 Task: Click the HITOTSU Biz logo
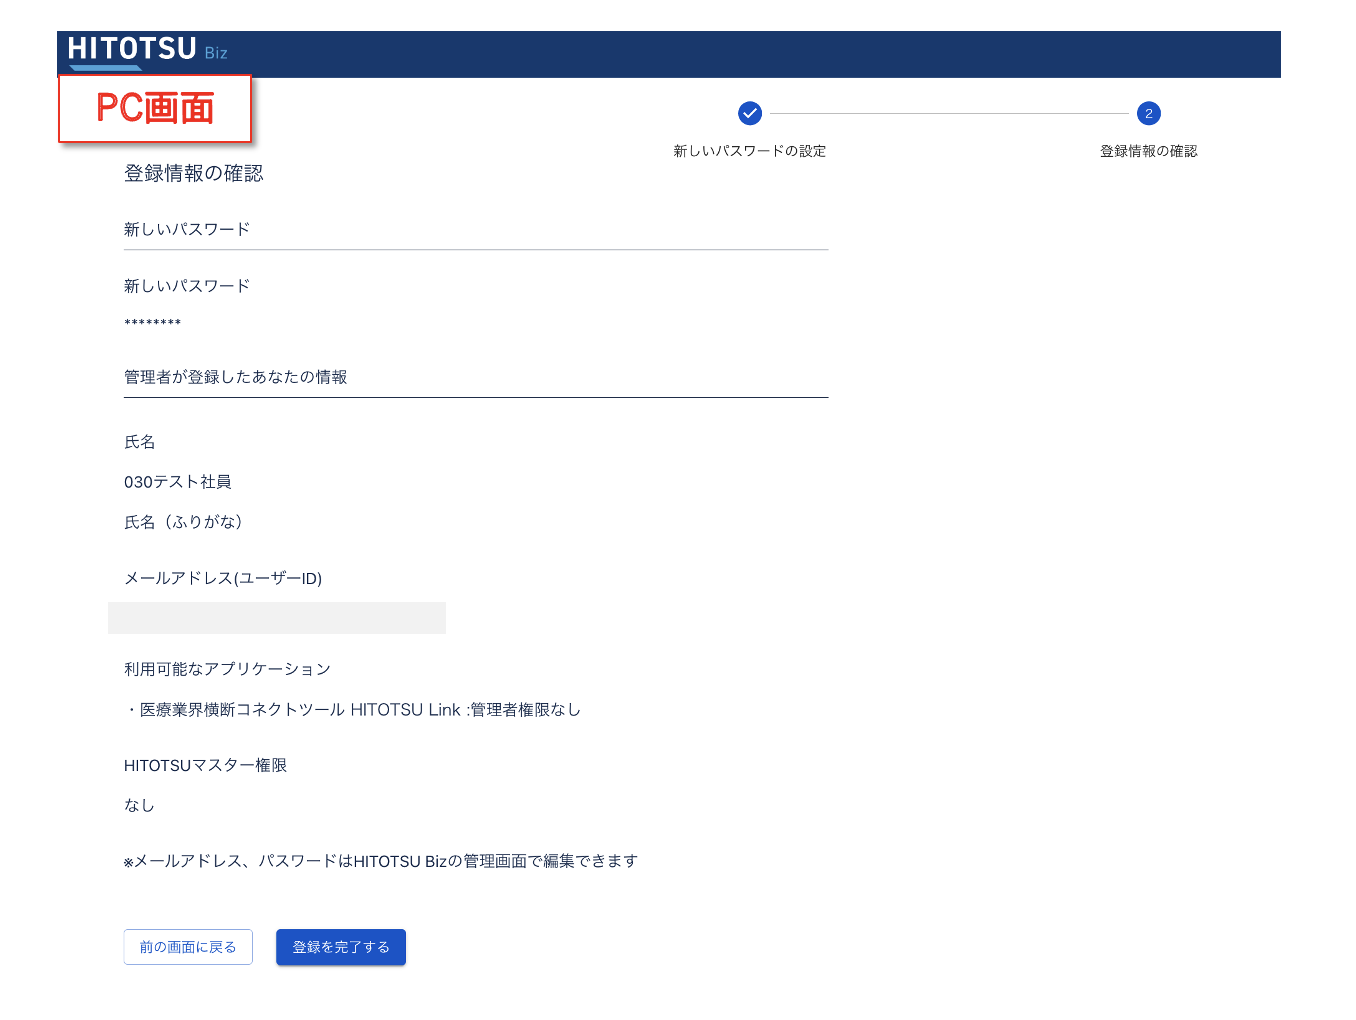click(x=147, y=50)
